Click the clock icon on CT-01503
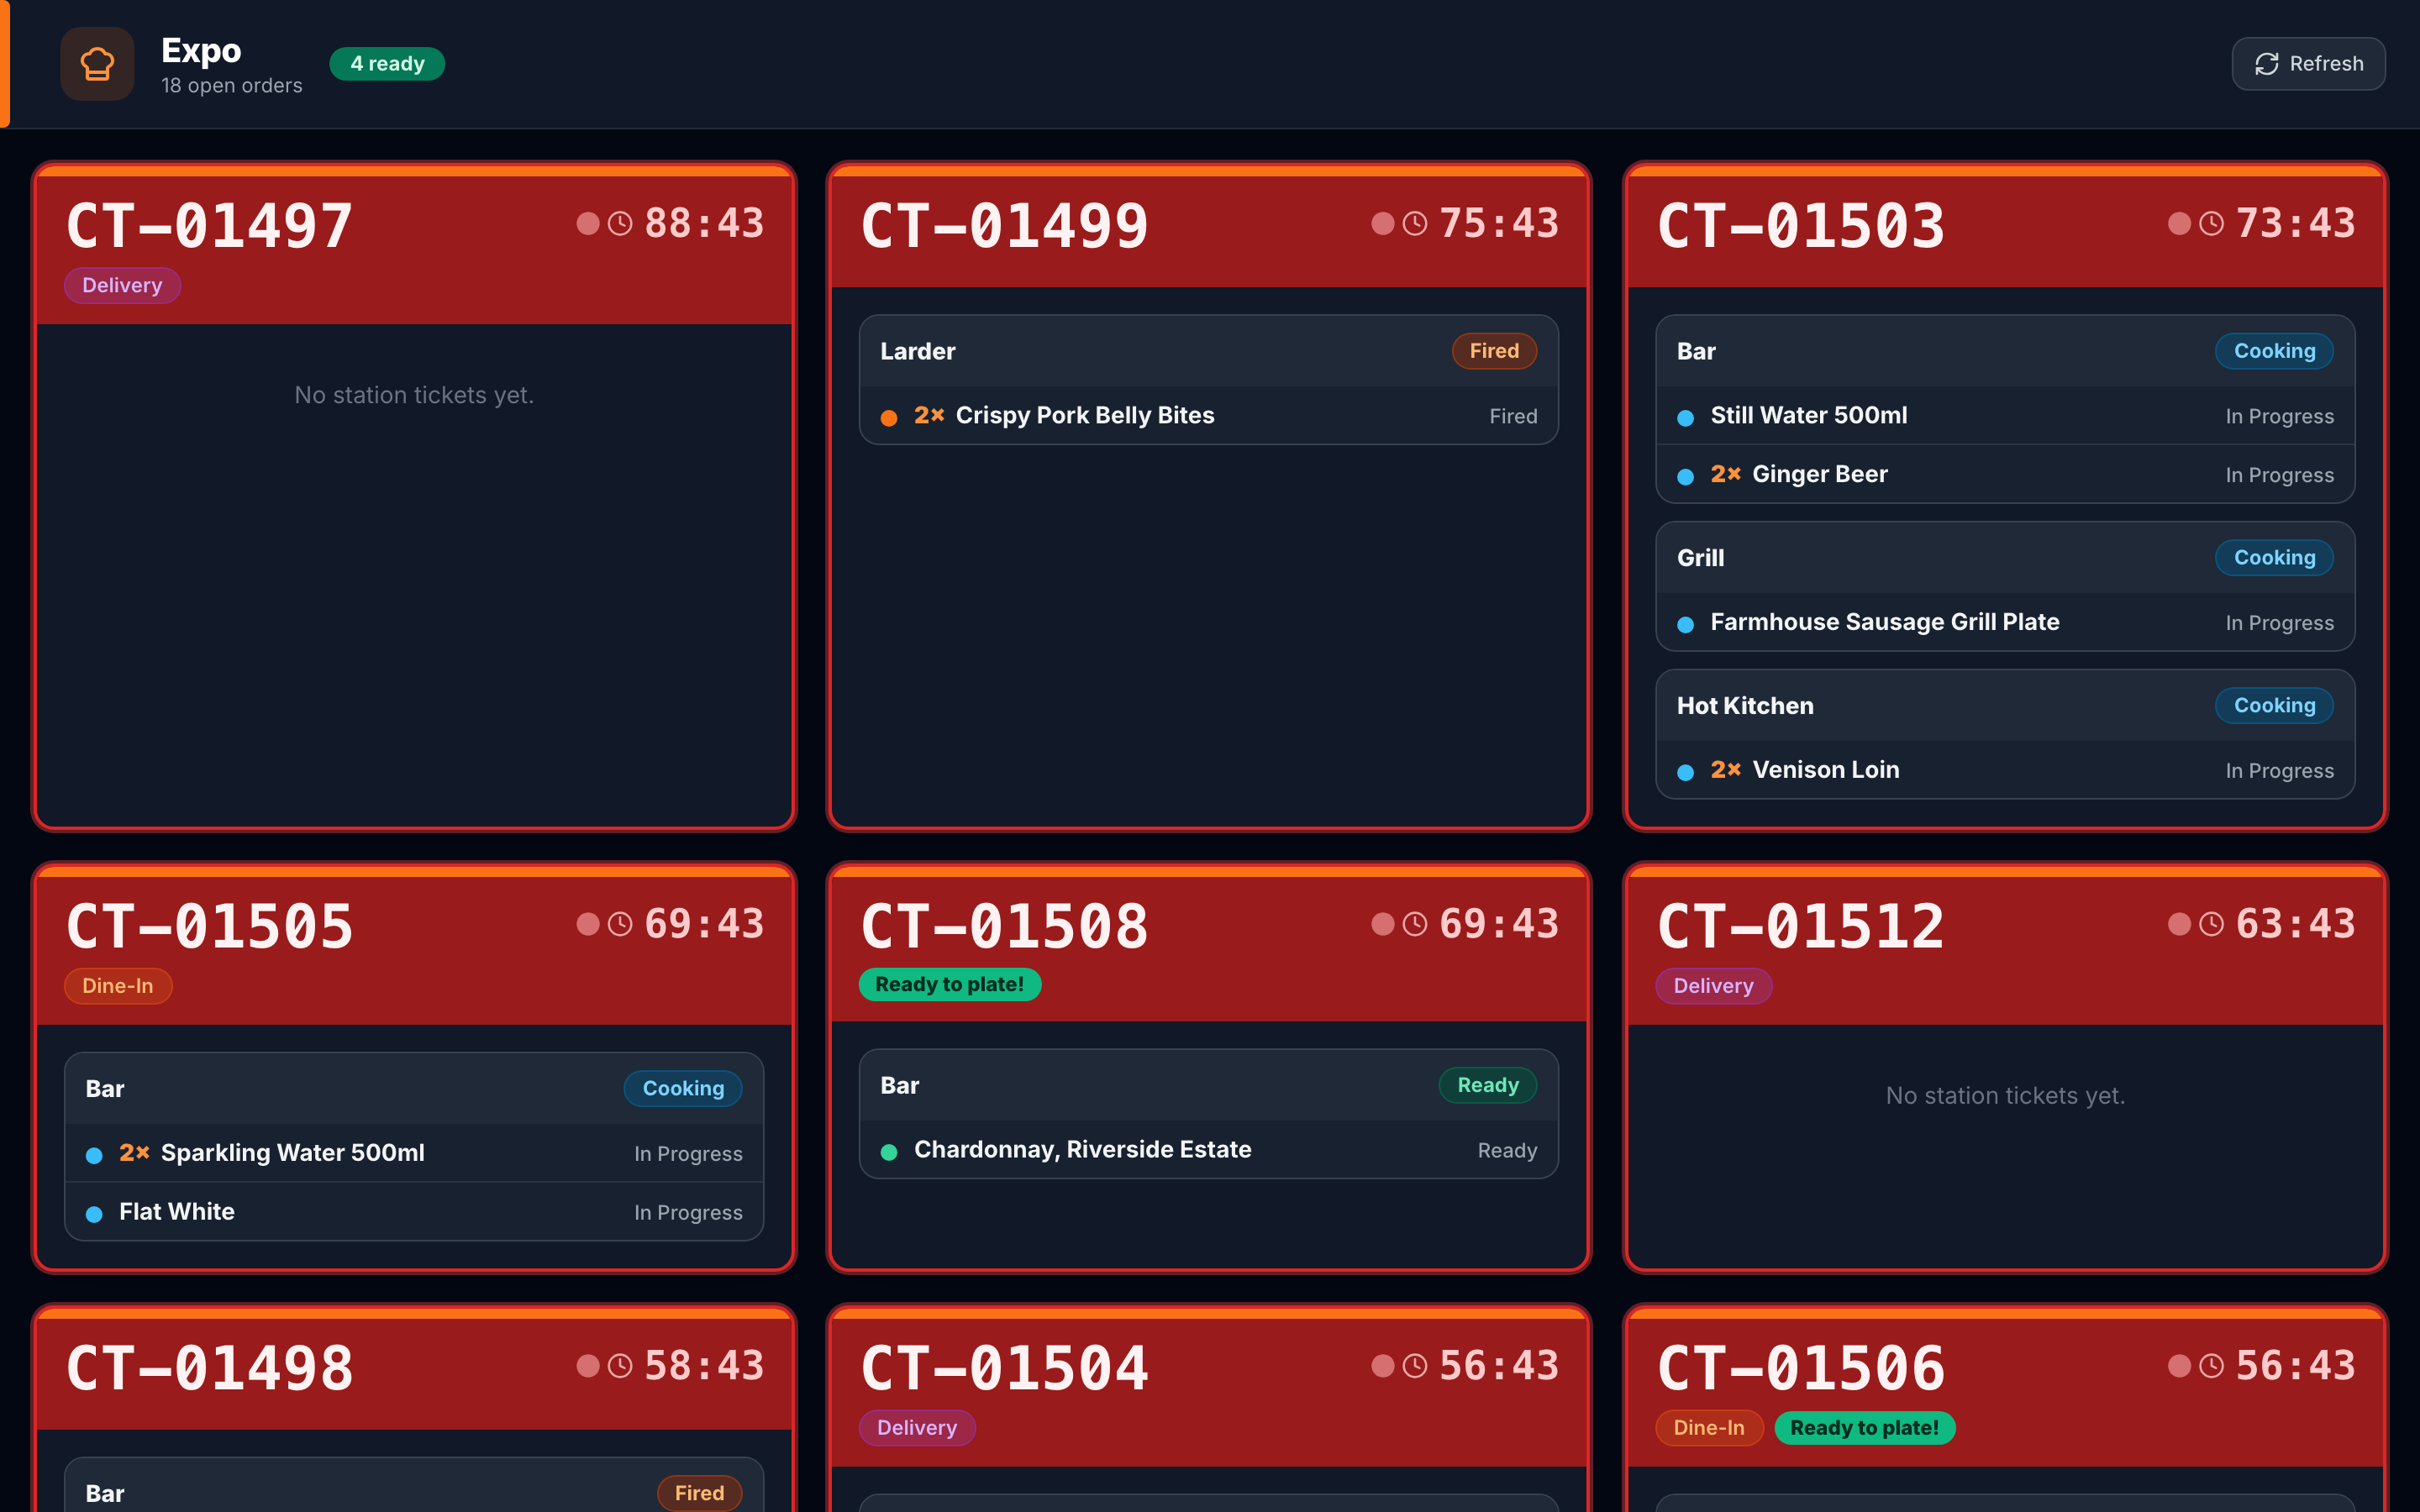The width and height of the screenshot is (2420, 1512). pyautogui.click(x=2212, y=223)
